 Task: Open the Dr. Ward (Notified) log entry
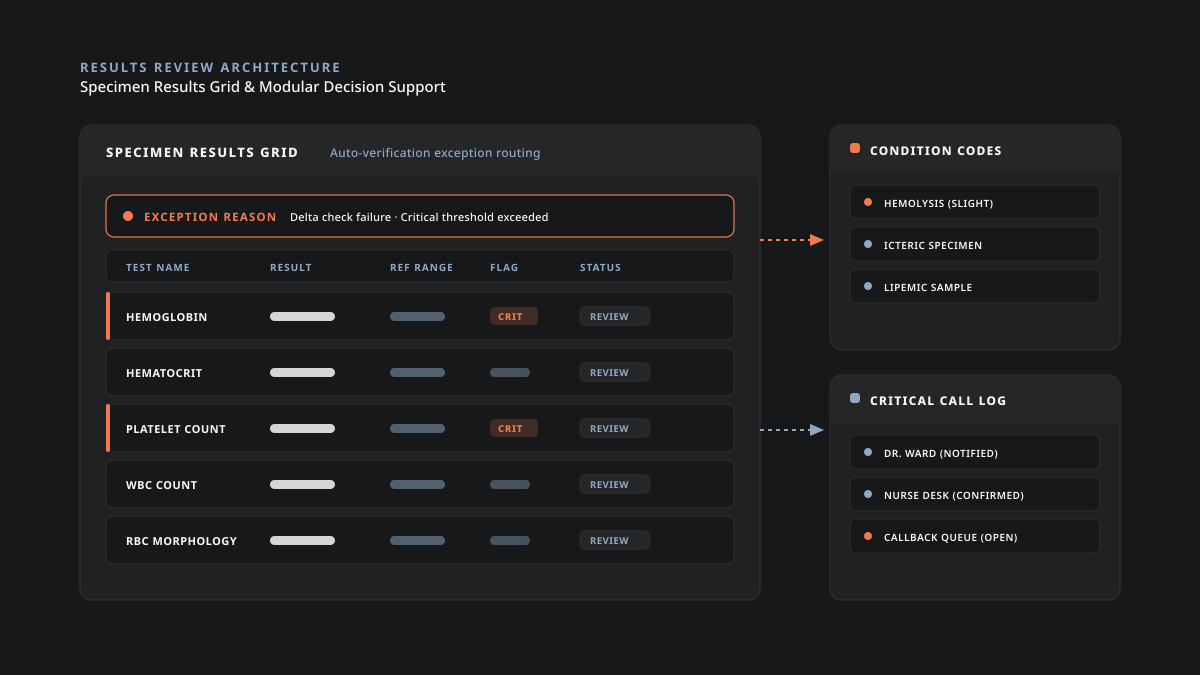point(975,452)
